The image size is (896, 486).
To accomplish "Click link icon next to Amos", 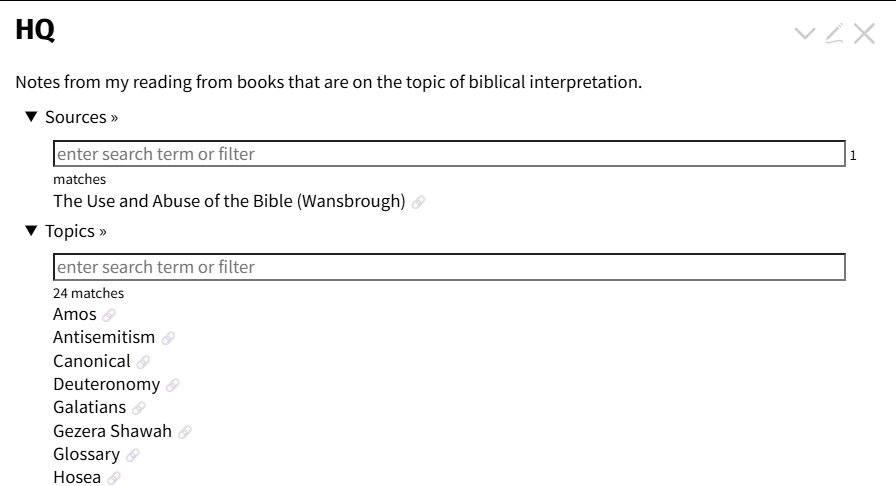I will click(109, 315).
